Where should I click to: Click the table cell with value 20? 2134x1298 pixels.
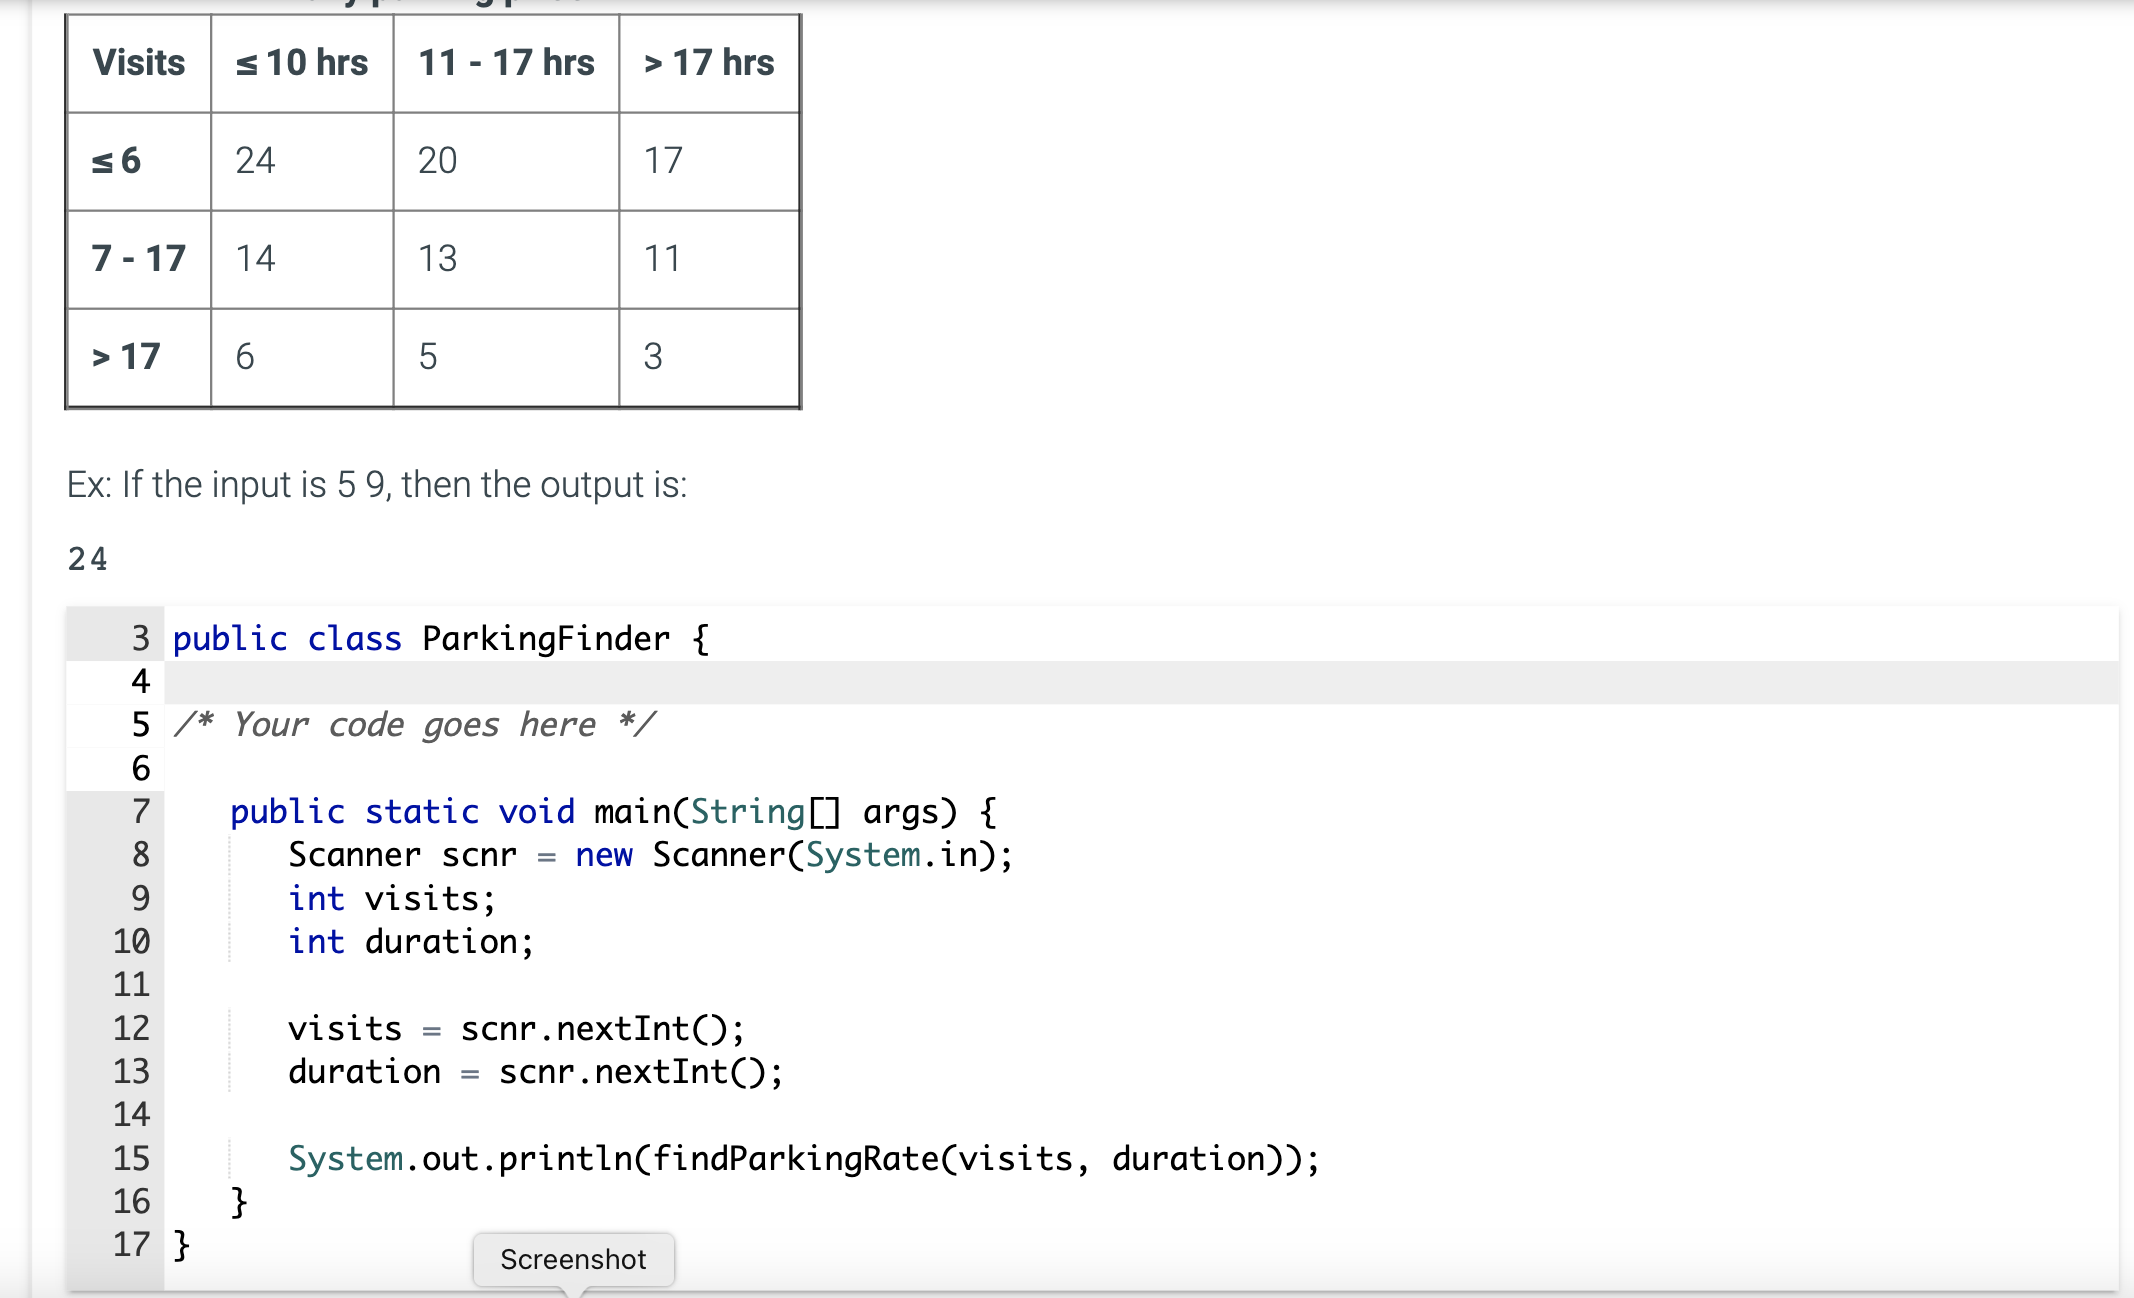(506, 161)
